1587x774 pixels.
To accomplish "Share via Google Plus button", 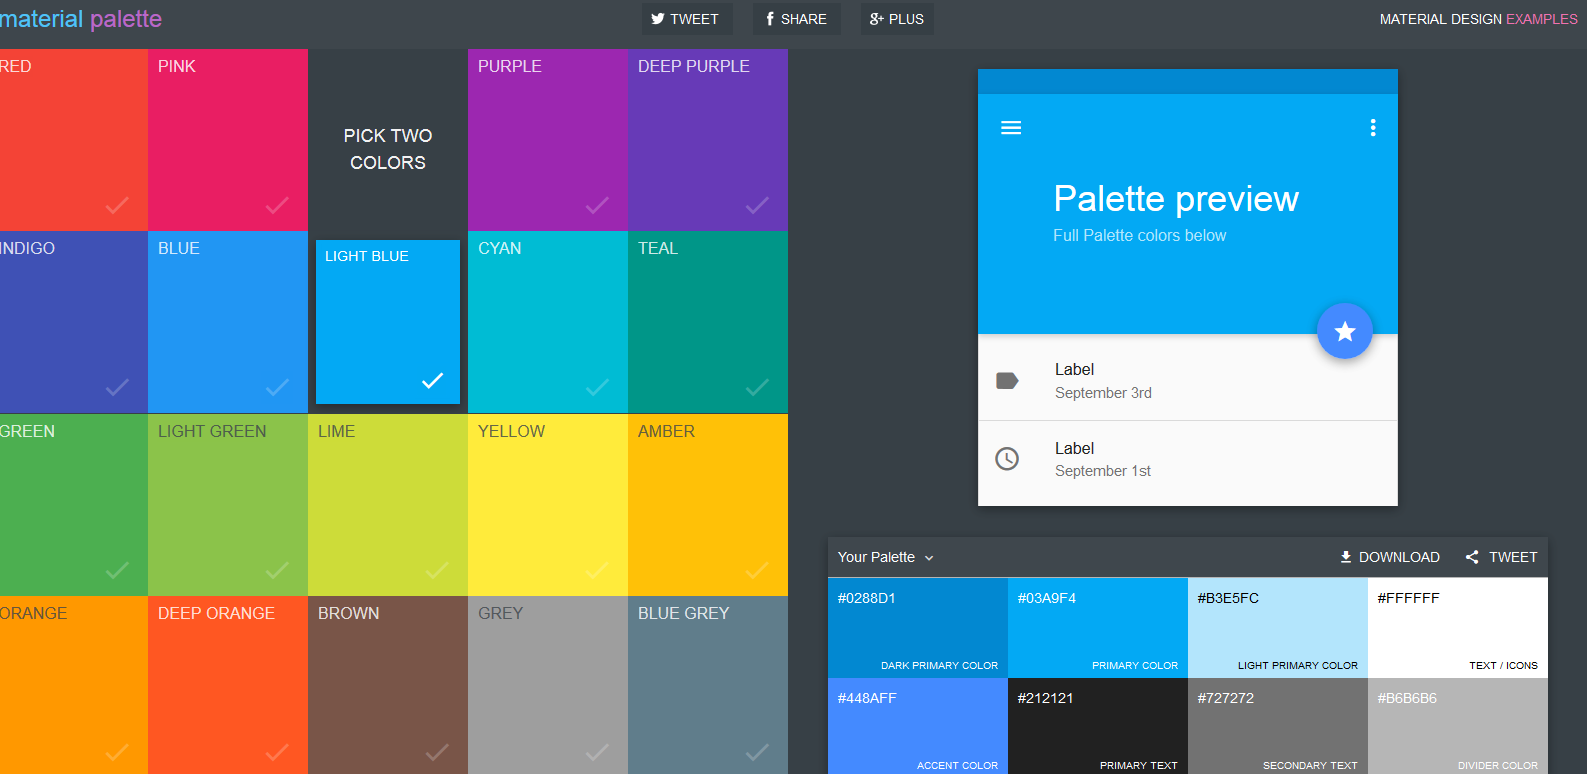I will click(897, 19).
